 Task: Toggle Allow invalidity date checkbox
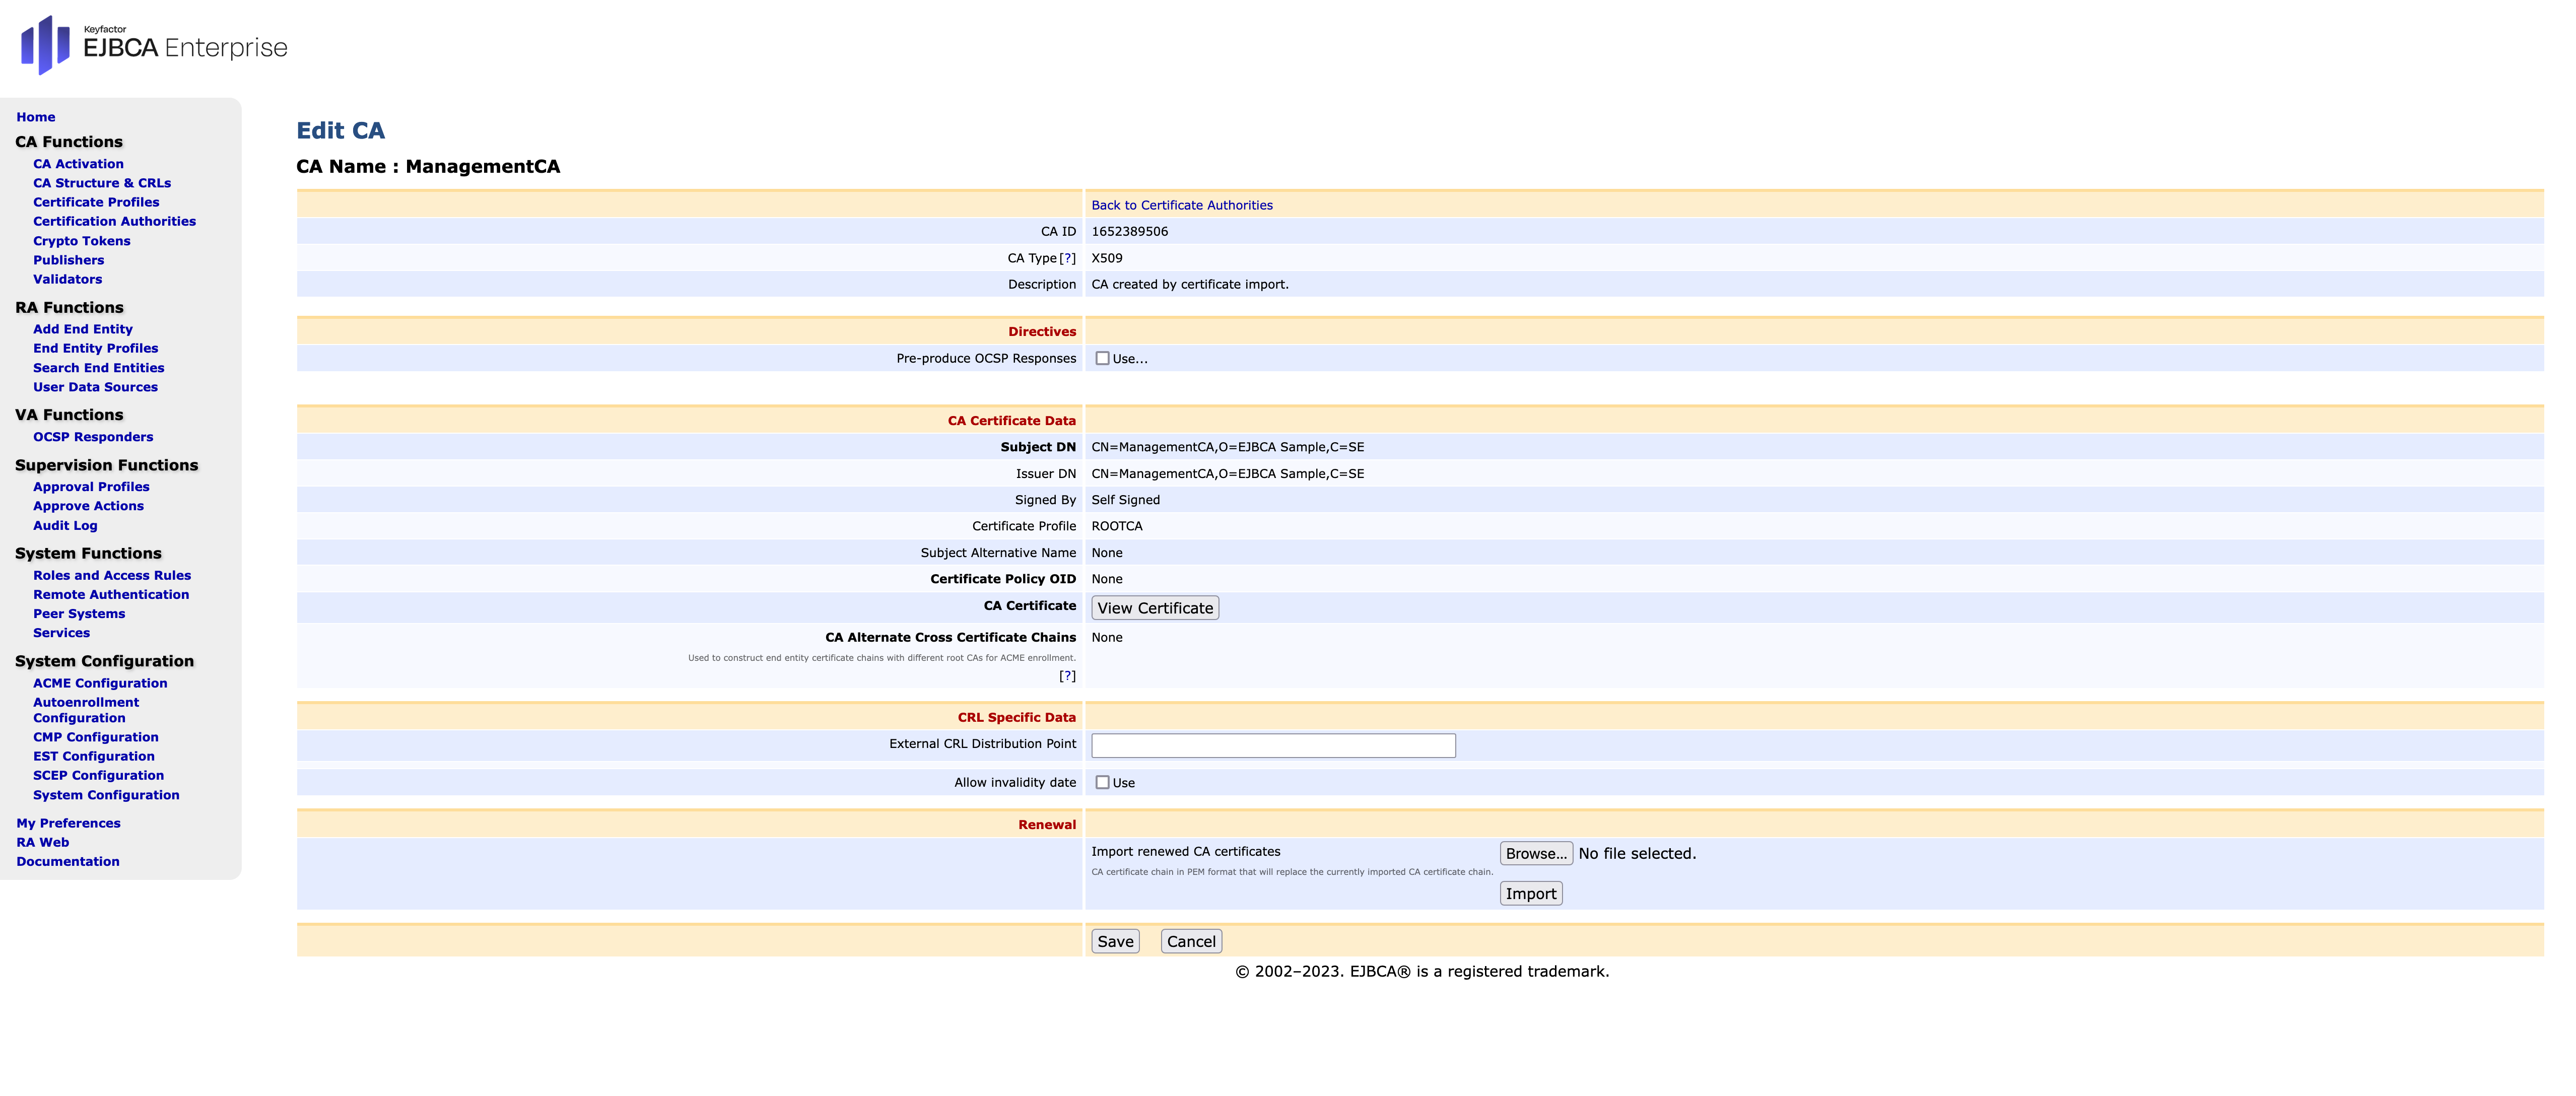[x=1102, y=782]
